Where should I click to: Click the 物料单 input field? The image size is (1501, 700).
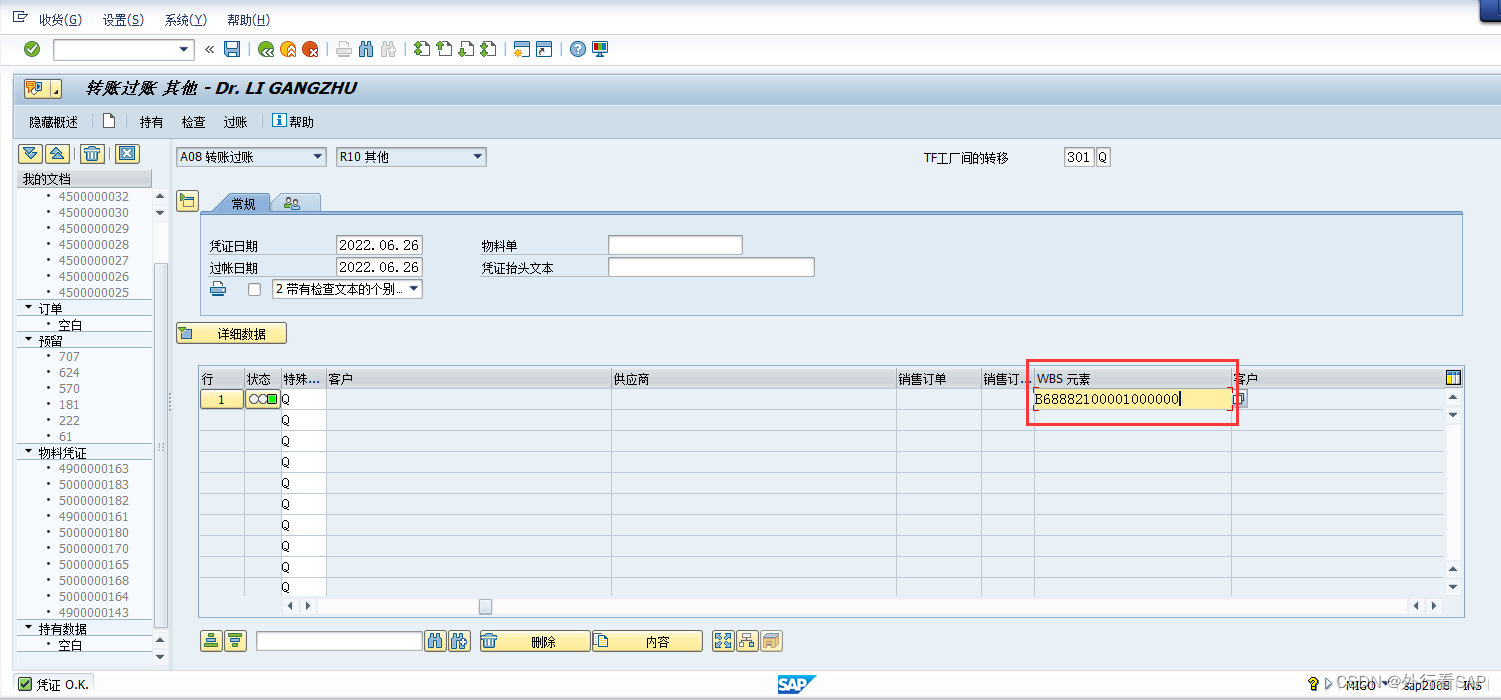coord(675,244)
